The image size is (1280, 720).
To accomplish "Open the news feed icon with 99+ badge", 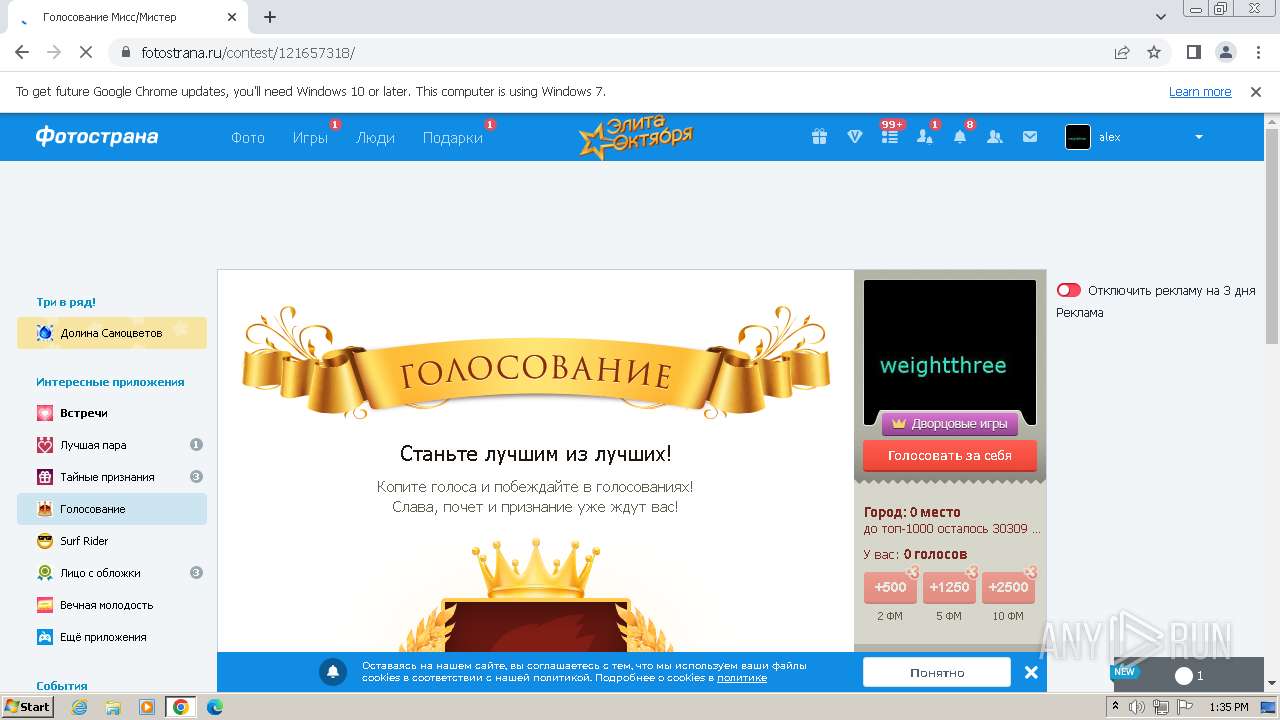I will click(890, 137).
